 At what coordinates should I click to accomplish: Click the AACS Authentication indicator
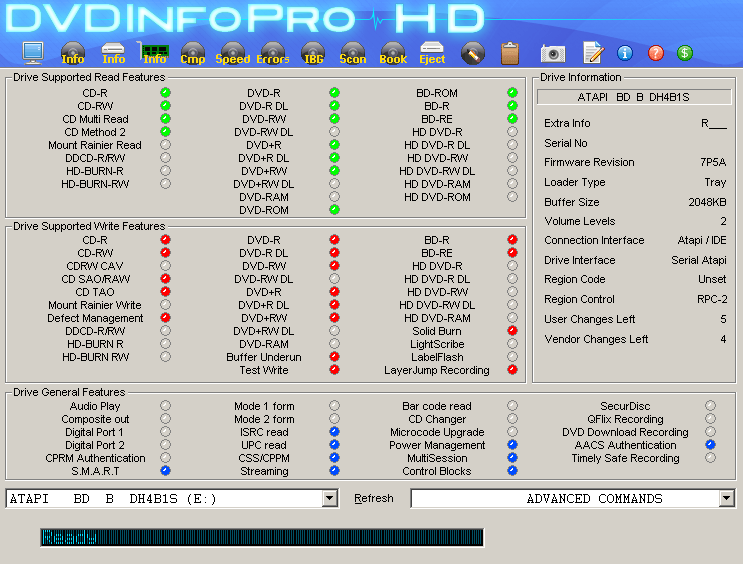(710, 445)
